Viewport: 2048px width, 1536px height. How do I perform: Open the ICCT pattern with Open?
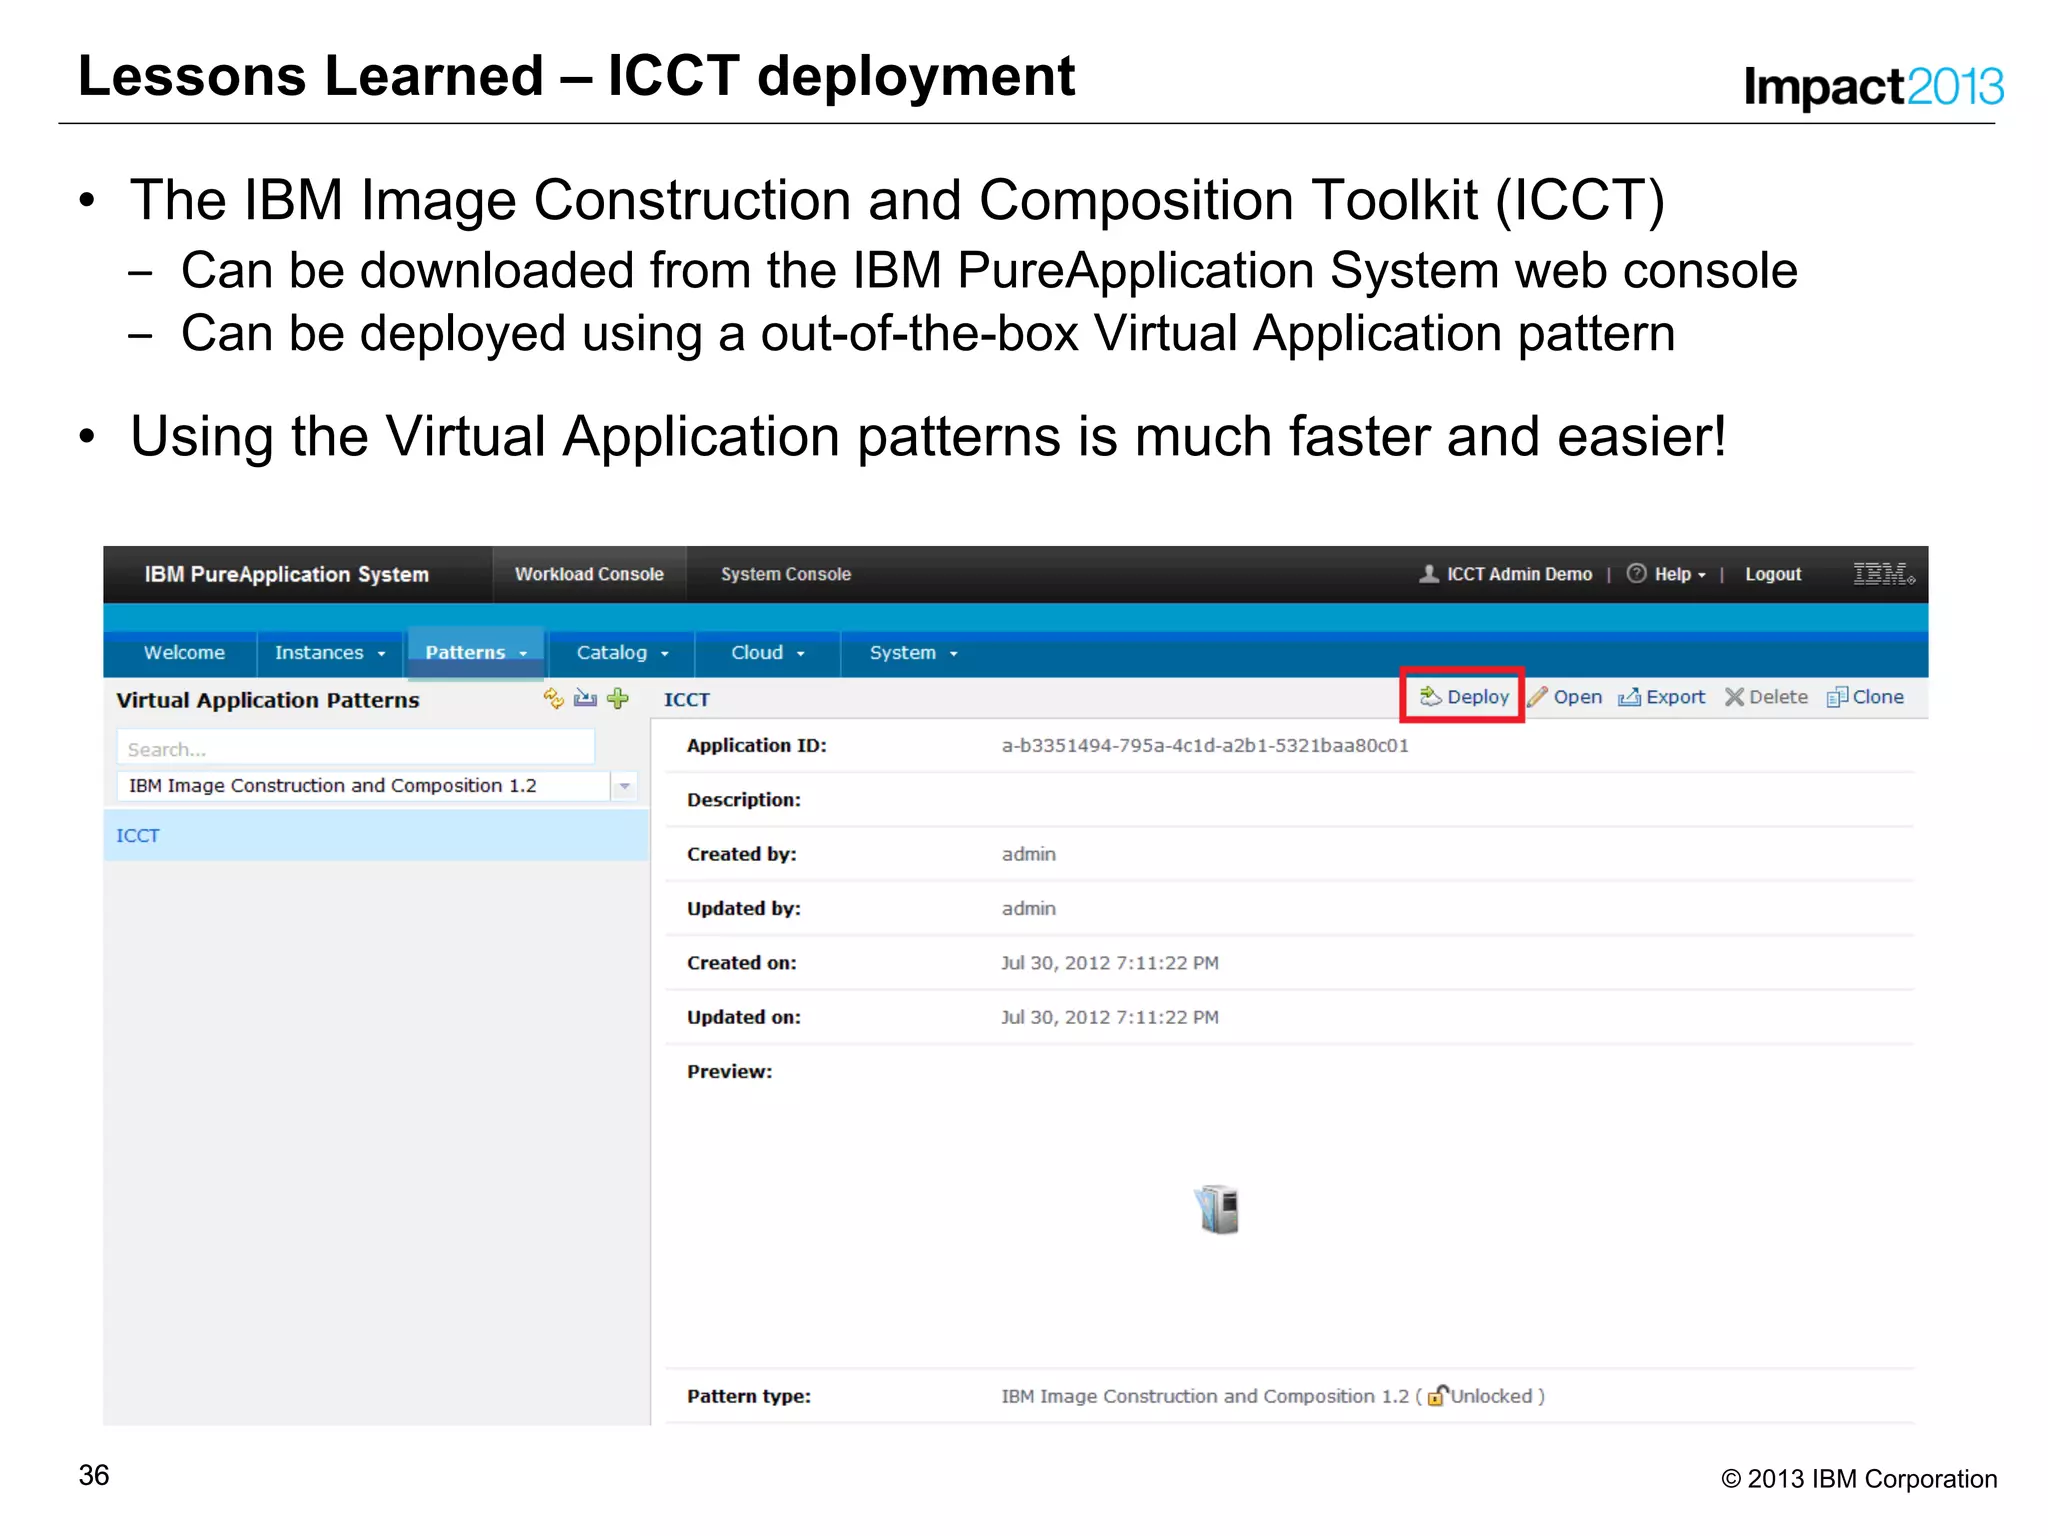coord(1565,697)
